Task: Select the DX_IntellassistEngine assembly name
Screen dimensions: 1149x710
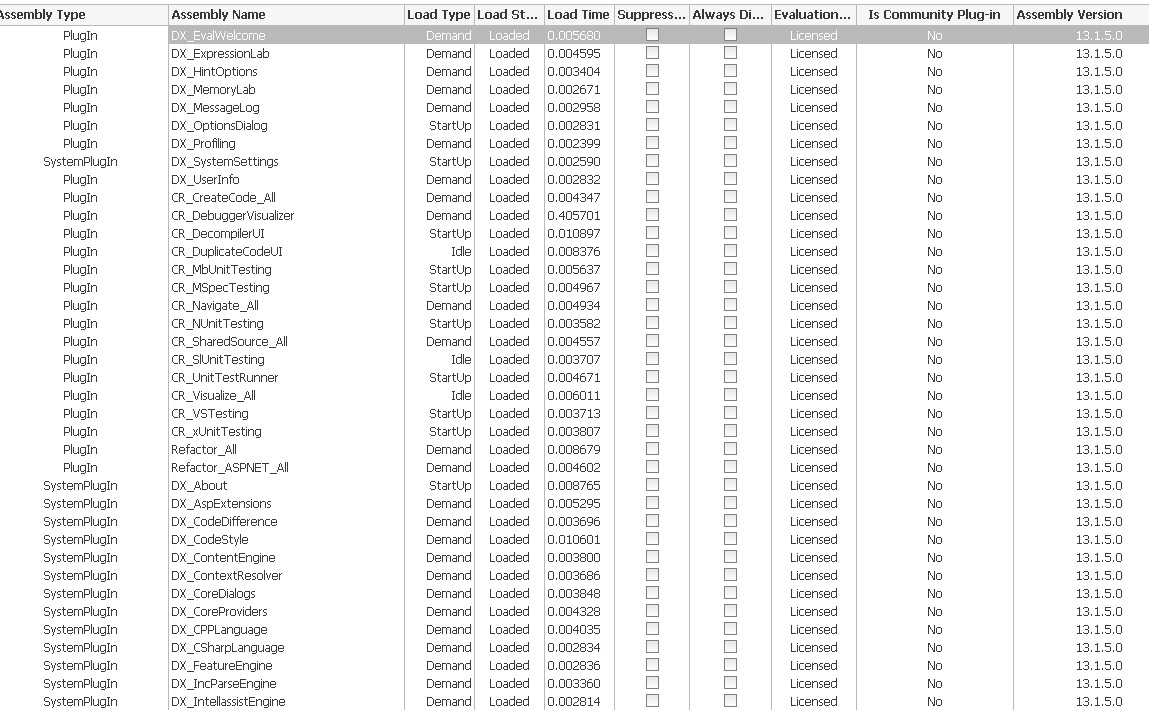Action: pyautogui.click(x=228, y=702)
